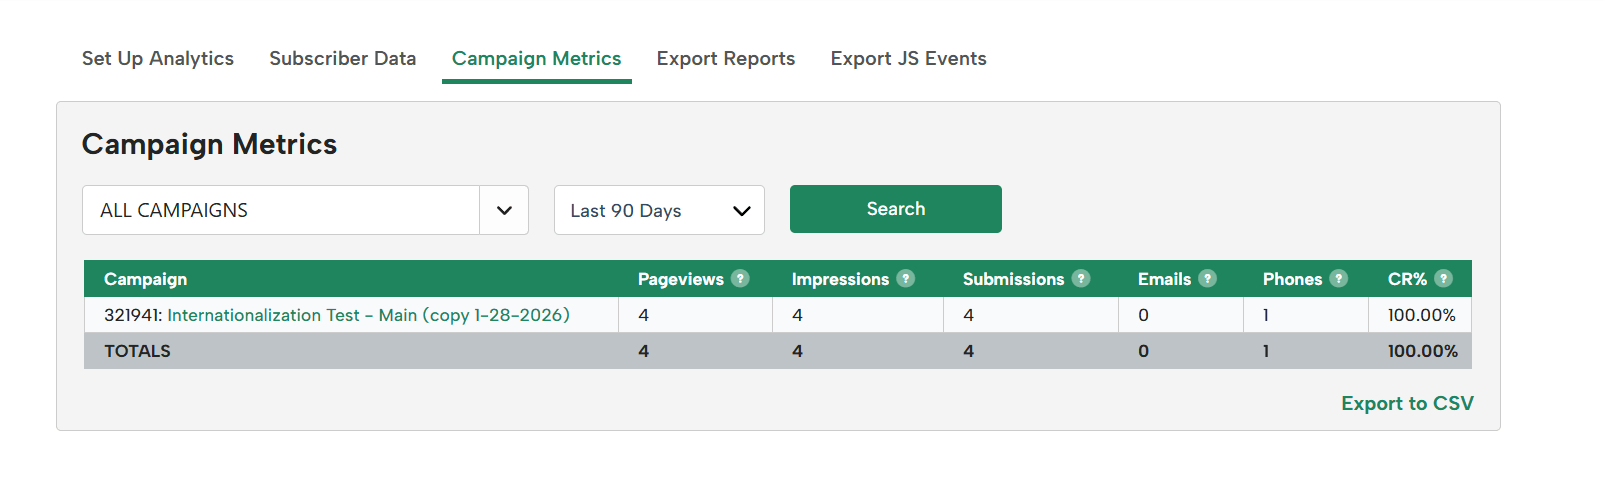
Task: Click the ALL CAMPAIGNS selection field
Action: pyautogui.click(x=281, y=210)
